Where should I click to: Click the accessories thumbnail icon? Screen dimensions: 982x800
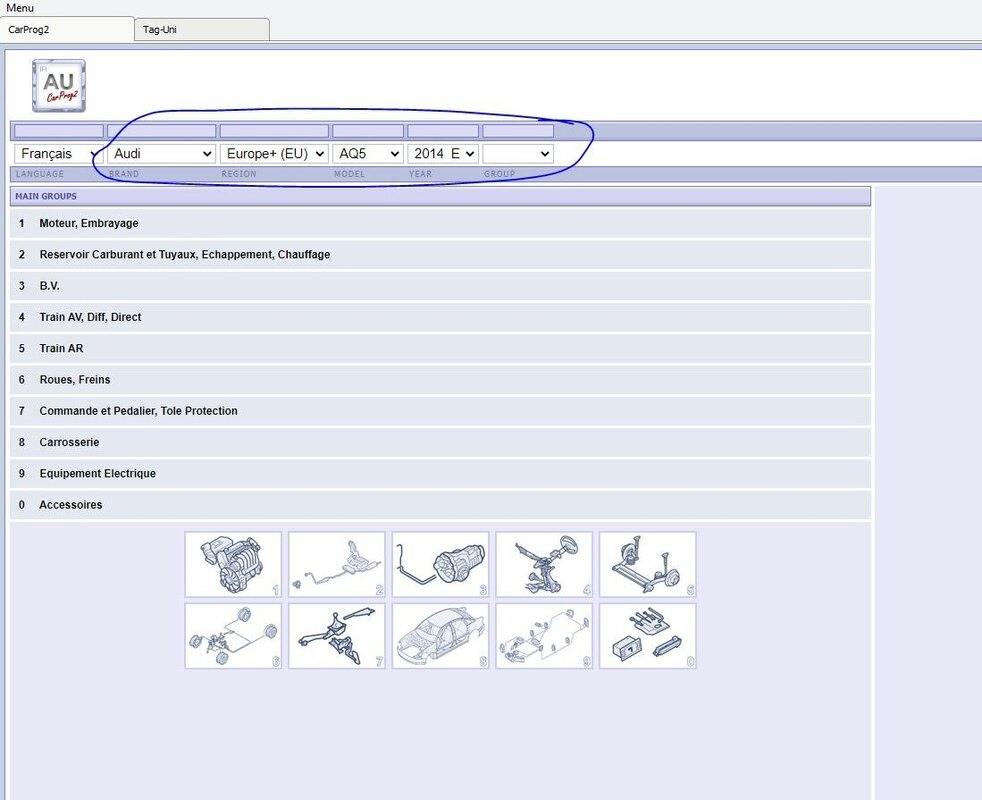pyautogui.click(x=648, y=636)
